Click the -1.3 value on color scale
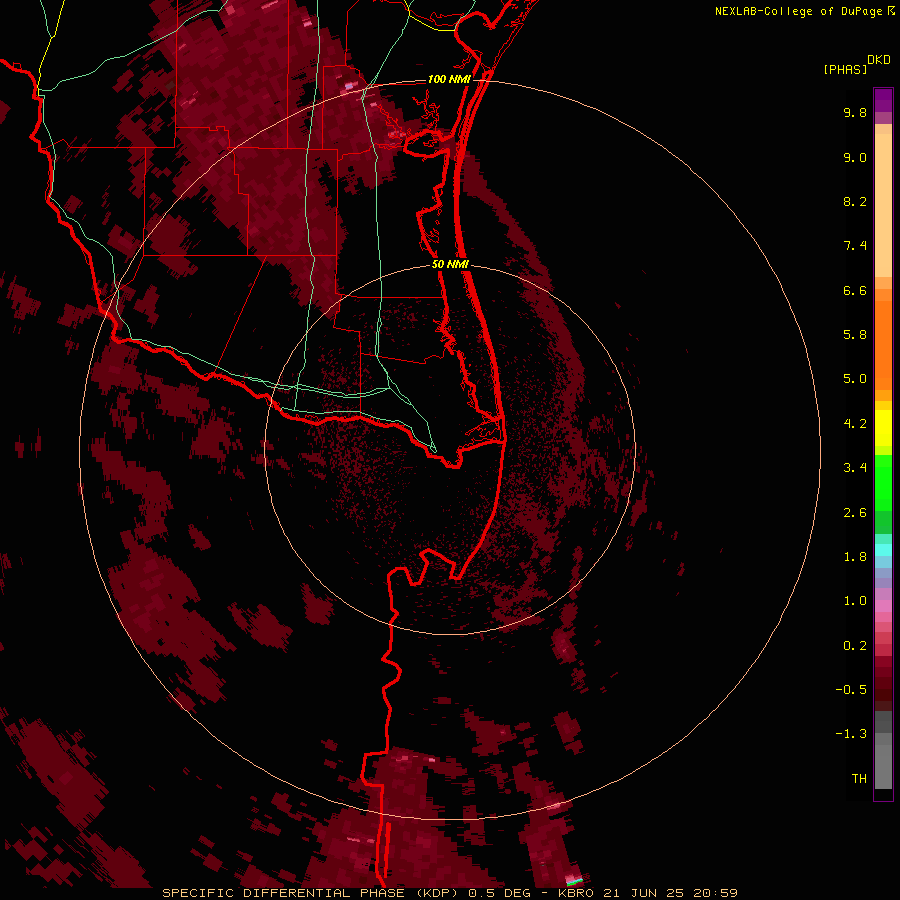Screen dimensions: 900x900 (851, 734)
